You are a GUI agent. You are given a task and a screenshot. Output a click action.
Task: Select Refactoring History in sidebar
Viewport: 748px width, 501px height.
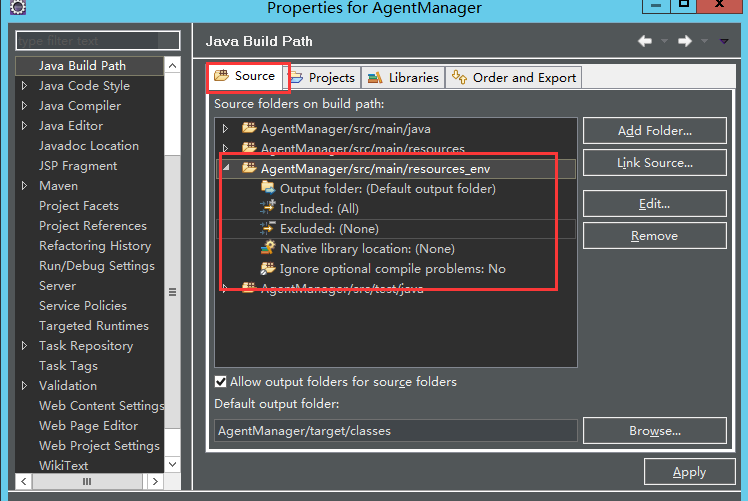95,246
